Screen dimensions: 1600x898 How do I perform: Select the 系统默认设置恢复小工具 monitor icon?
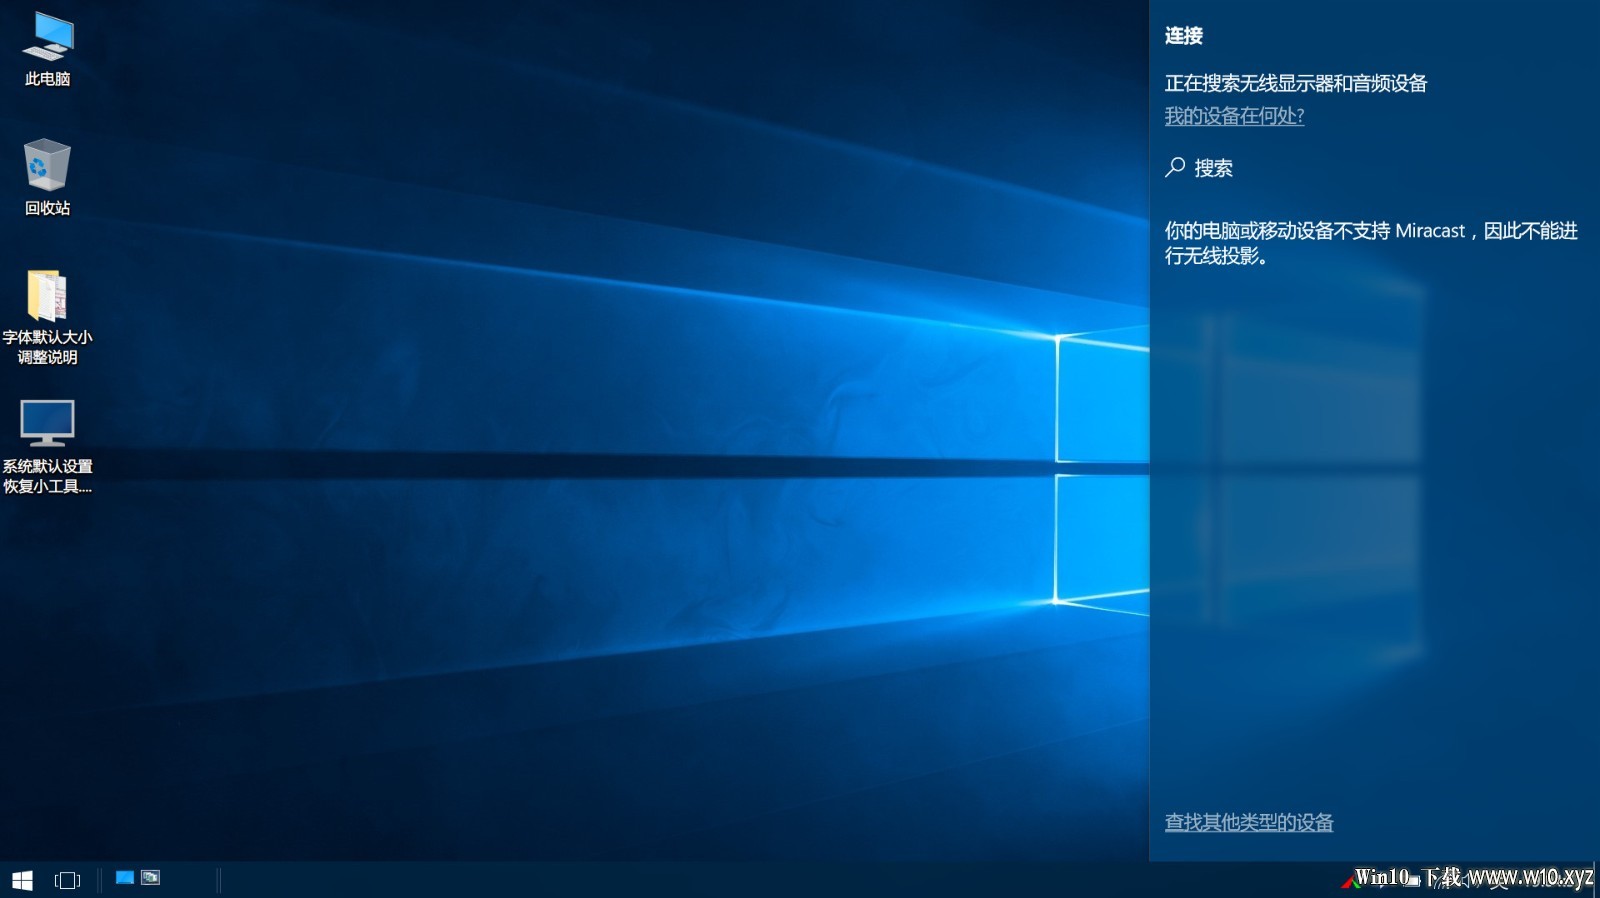click(47, 424)
